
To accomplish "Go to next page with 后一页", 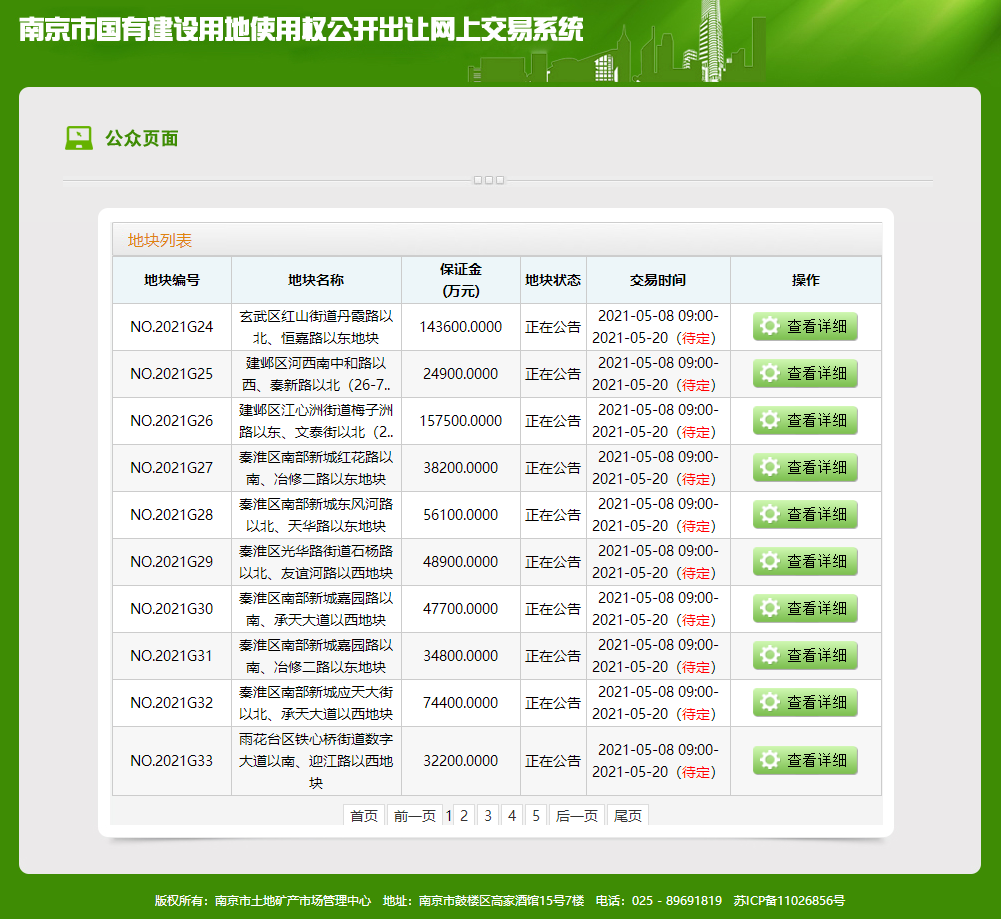I will coord(577,816).
